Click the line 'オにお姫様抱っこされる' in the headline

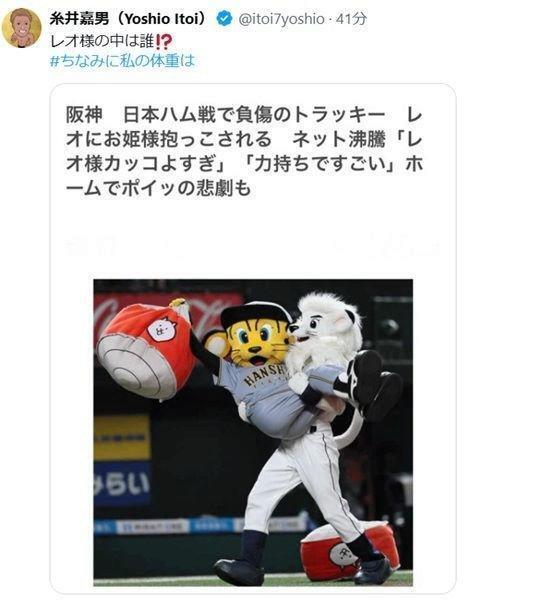[x=168, y=139]
